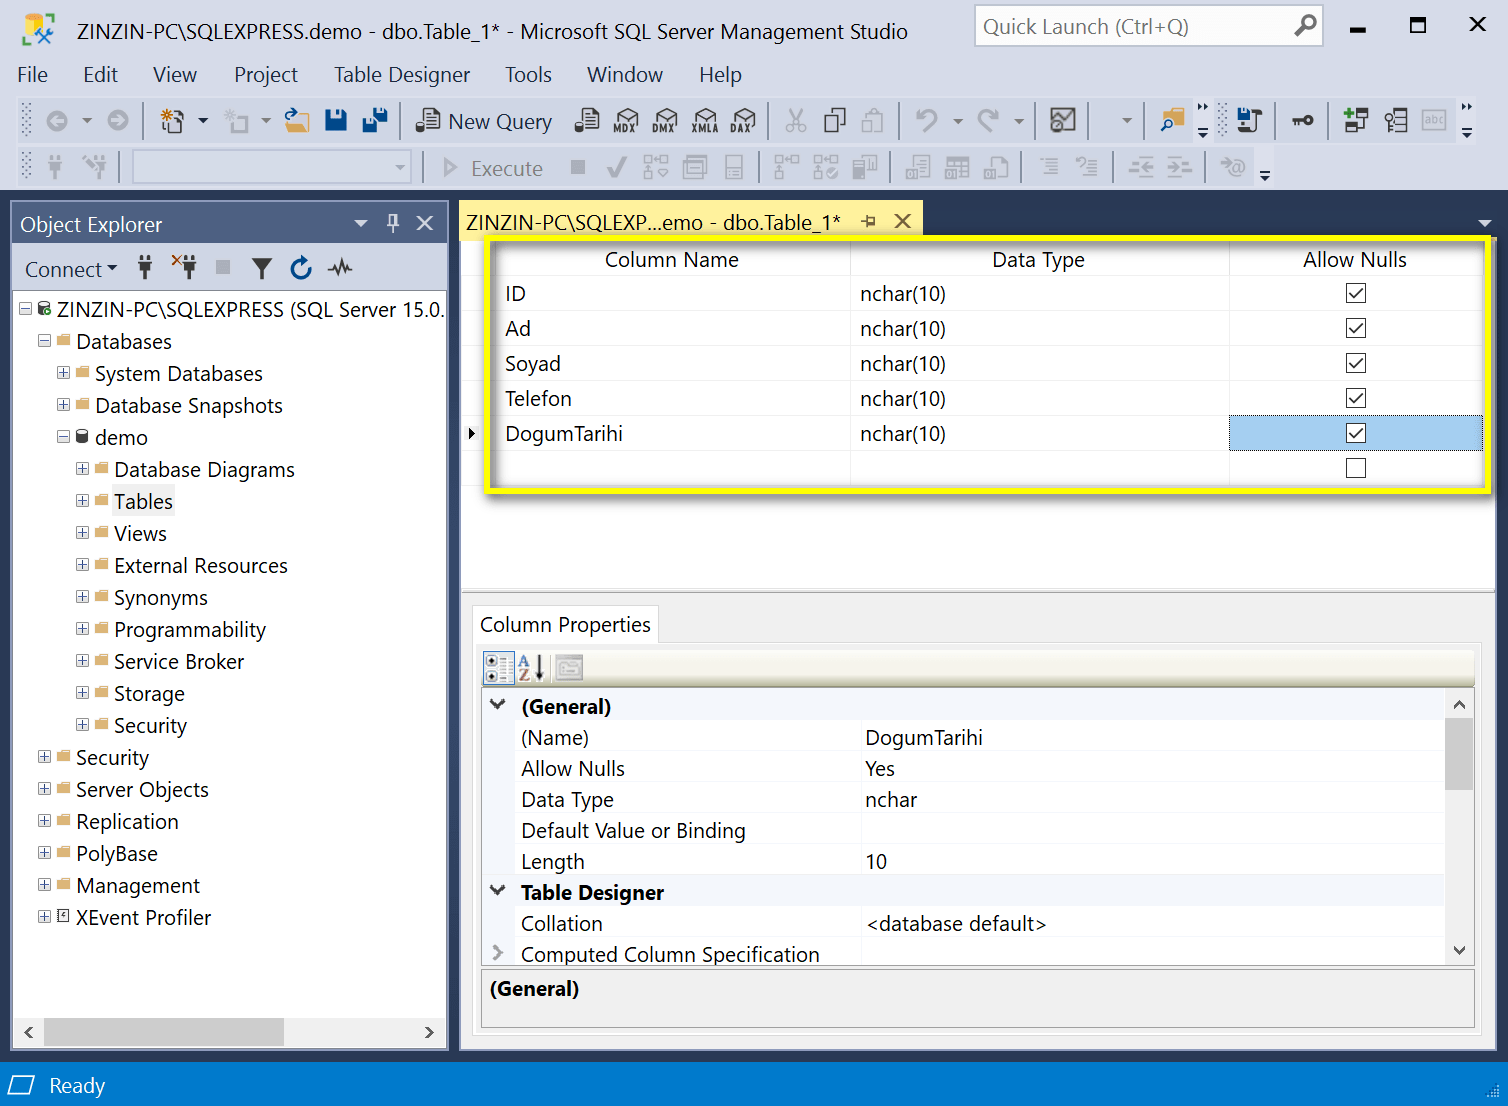Image resolution: width=1508 pixels, height=1106 pixels.
Task: Click the Collation property value
Action: click(1153, 923)
